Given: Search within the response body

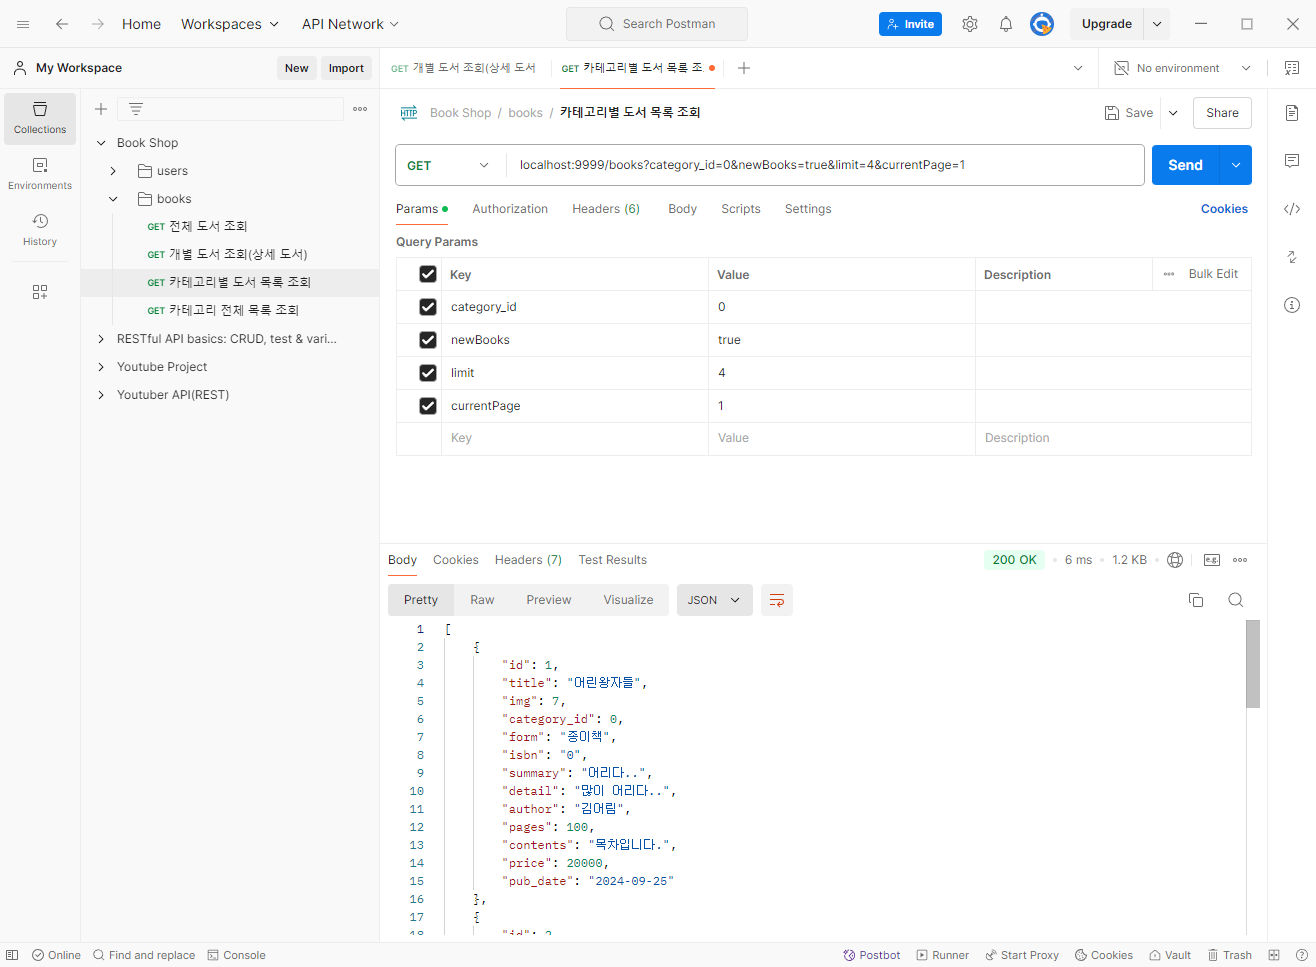Looking at the screenshot, I should pyautogui.click(x=1236, y=600).
